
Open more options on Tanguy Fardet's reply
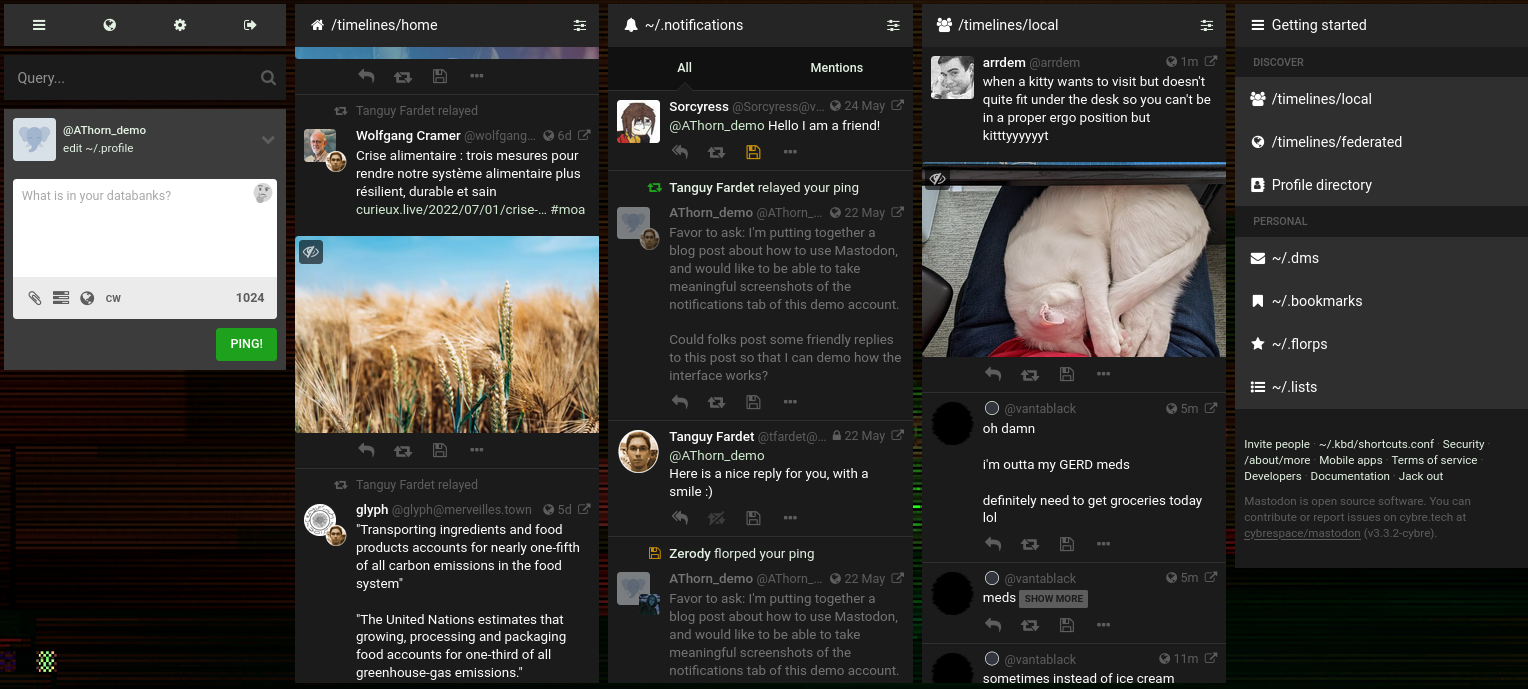(x=790, y=518)
